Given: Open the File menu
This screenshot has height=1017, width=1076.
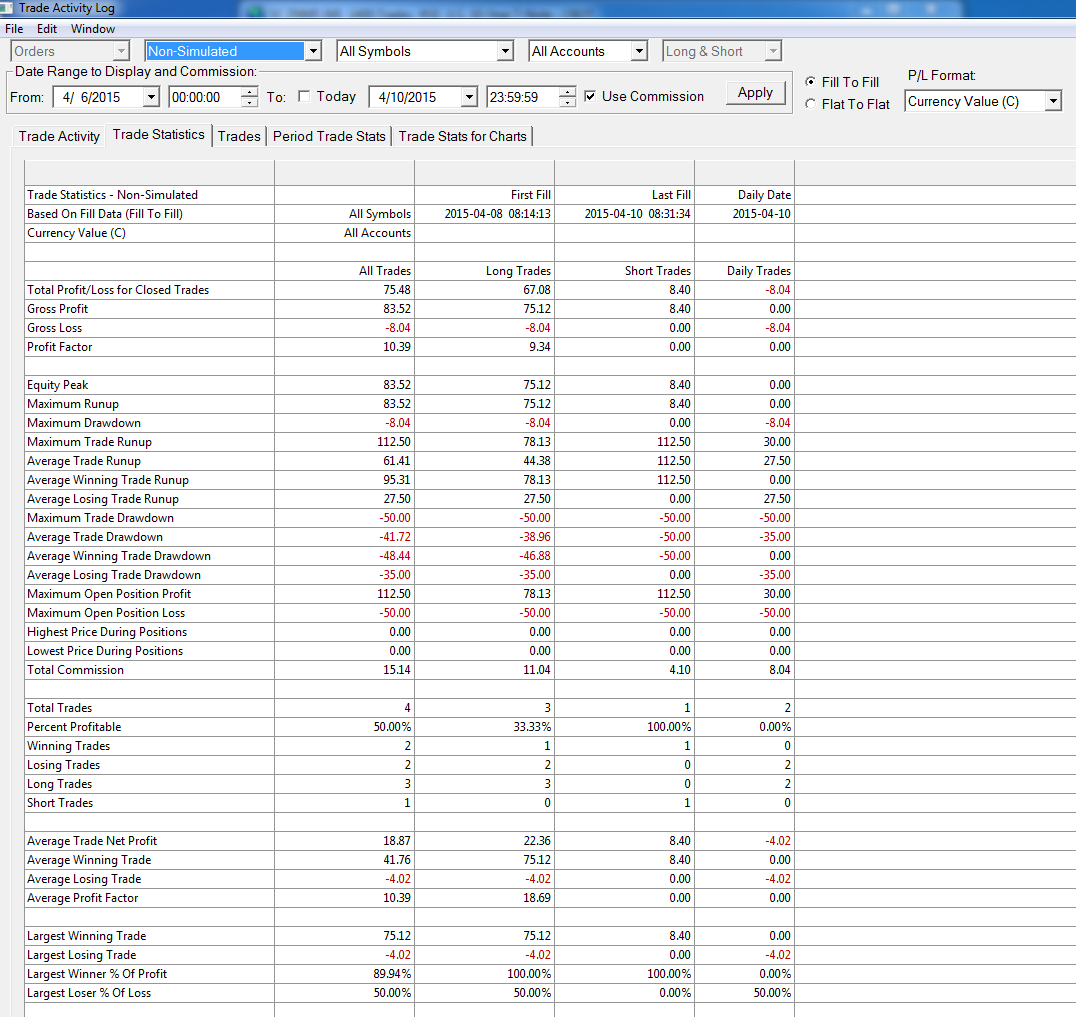Looking at the screenshot, I should point(14,29).
